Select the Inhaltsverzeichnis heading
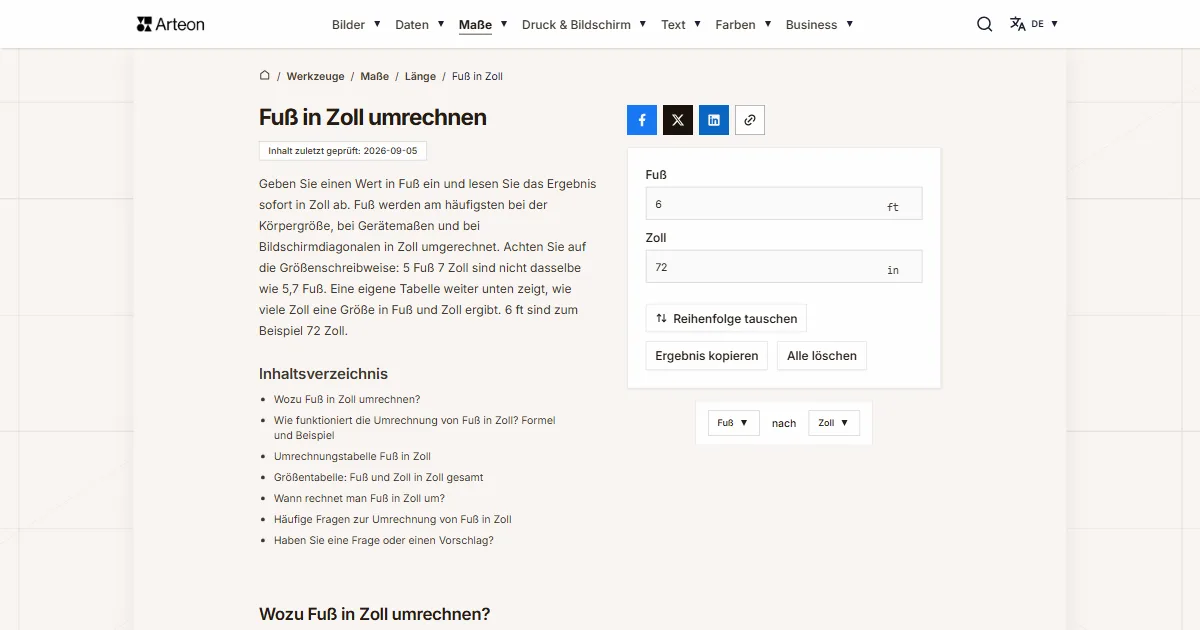This screenshot has width=1200, height=630. click(323, 374)
